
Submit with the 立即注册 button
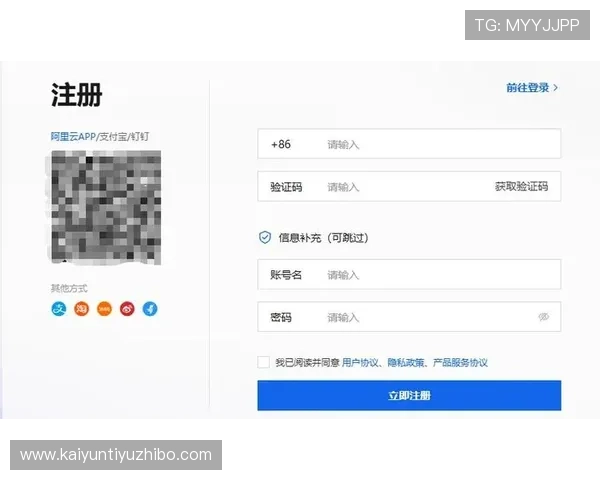coord(409,395)
